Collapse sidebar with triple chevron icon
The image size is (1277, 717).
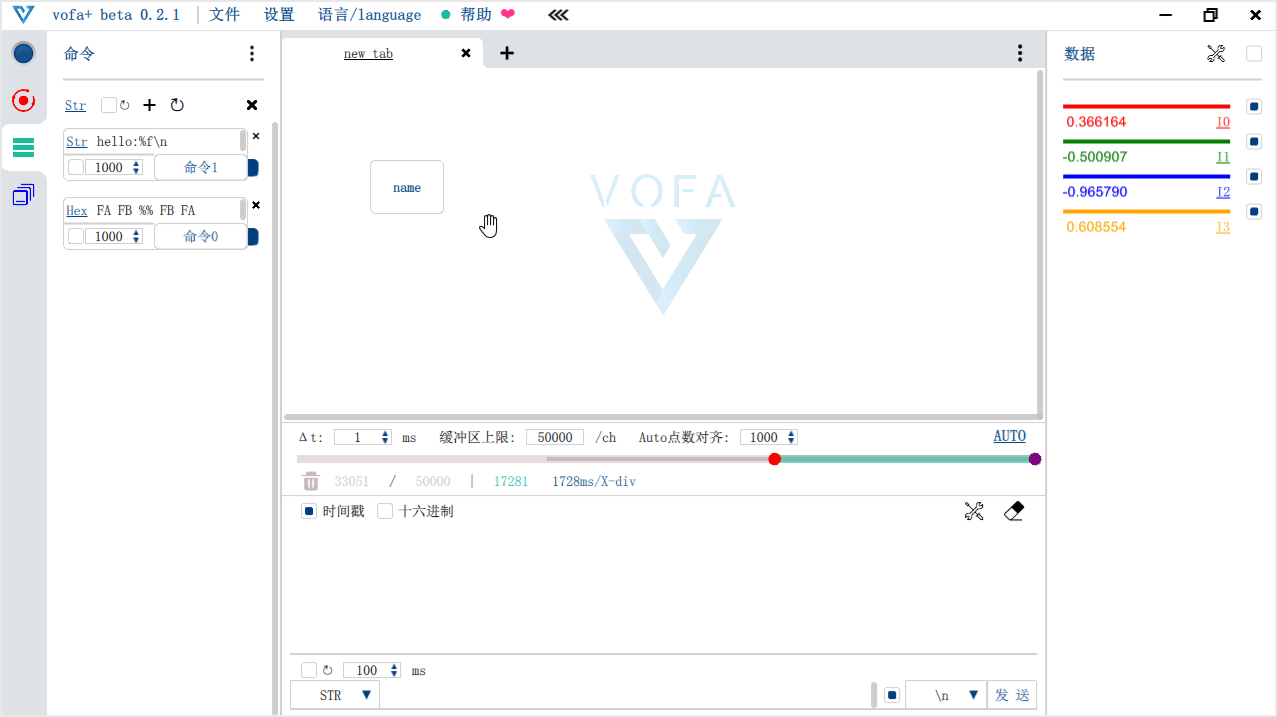point(559,15)
